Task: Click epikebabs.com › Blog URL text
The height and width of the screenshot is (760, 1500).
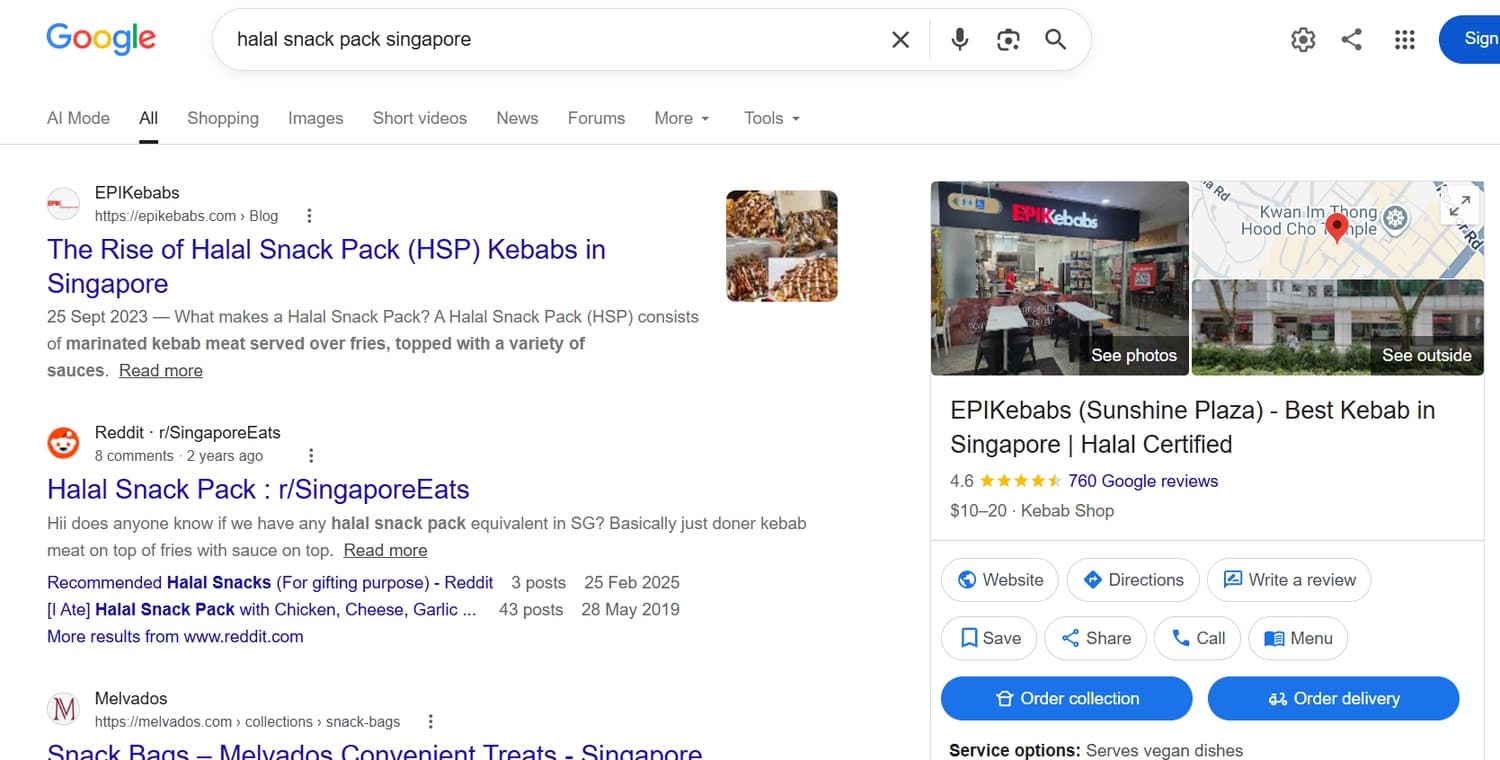Action: [186, 216]
